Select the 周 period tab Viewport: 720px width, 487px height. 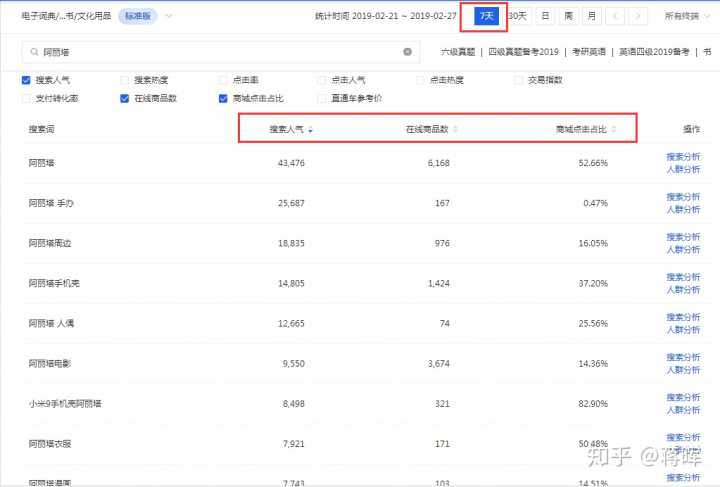click(x=568, y=16)
